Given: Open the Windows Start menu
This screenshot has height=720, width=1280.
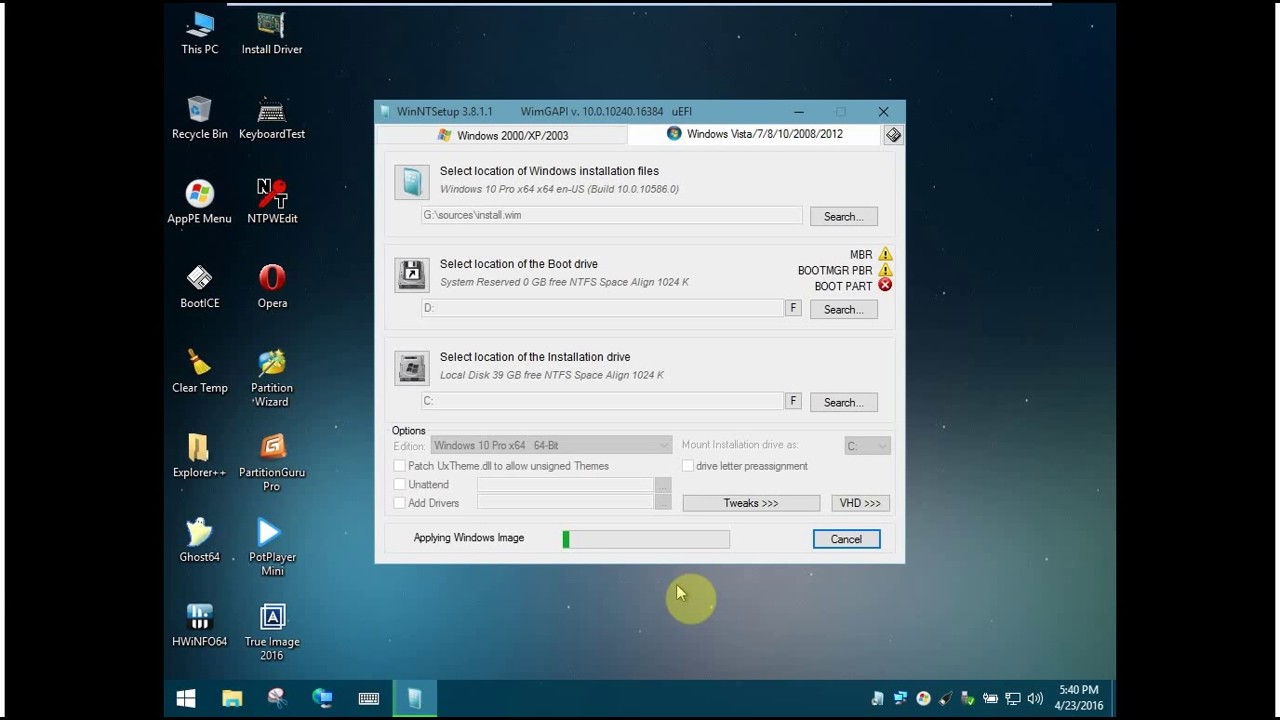Looking at the screenshot, I should 186,699.
